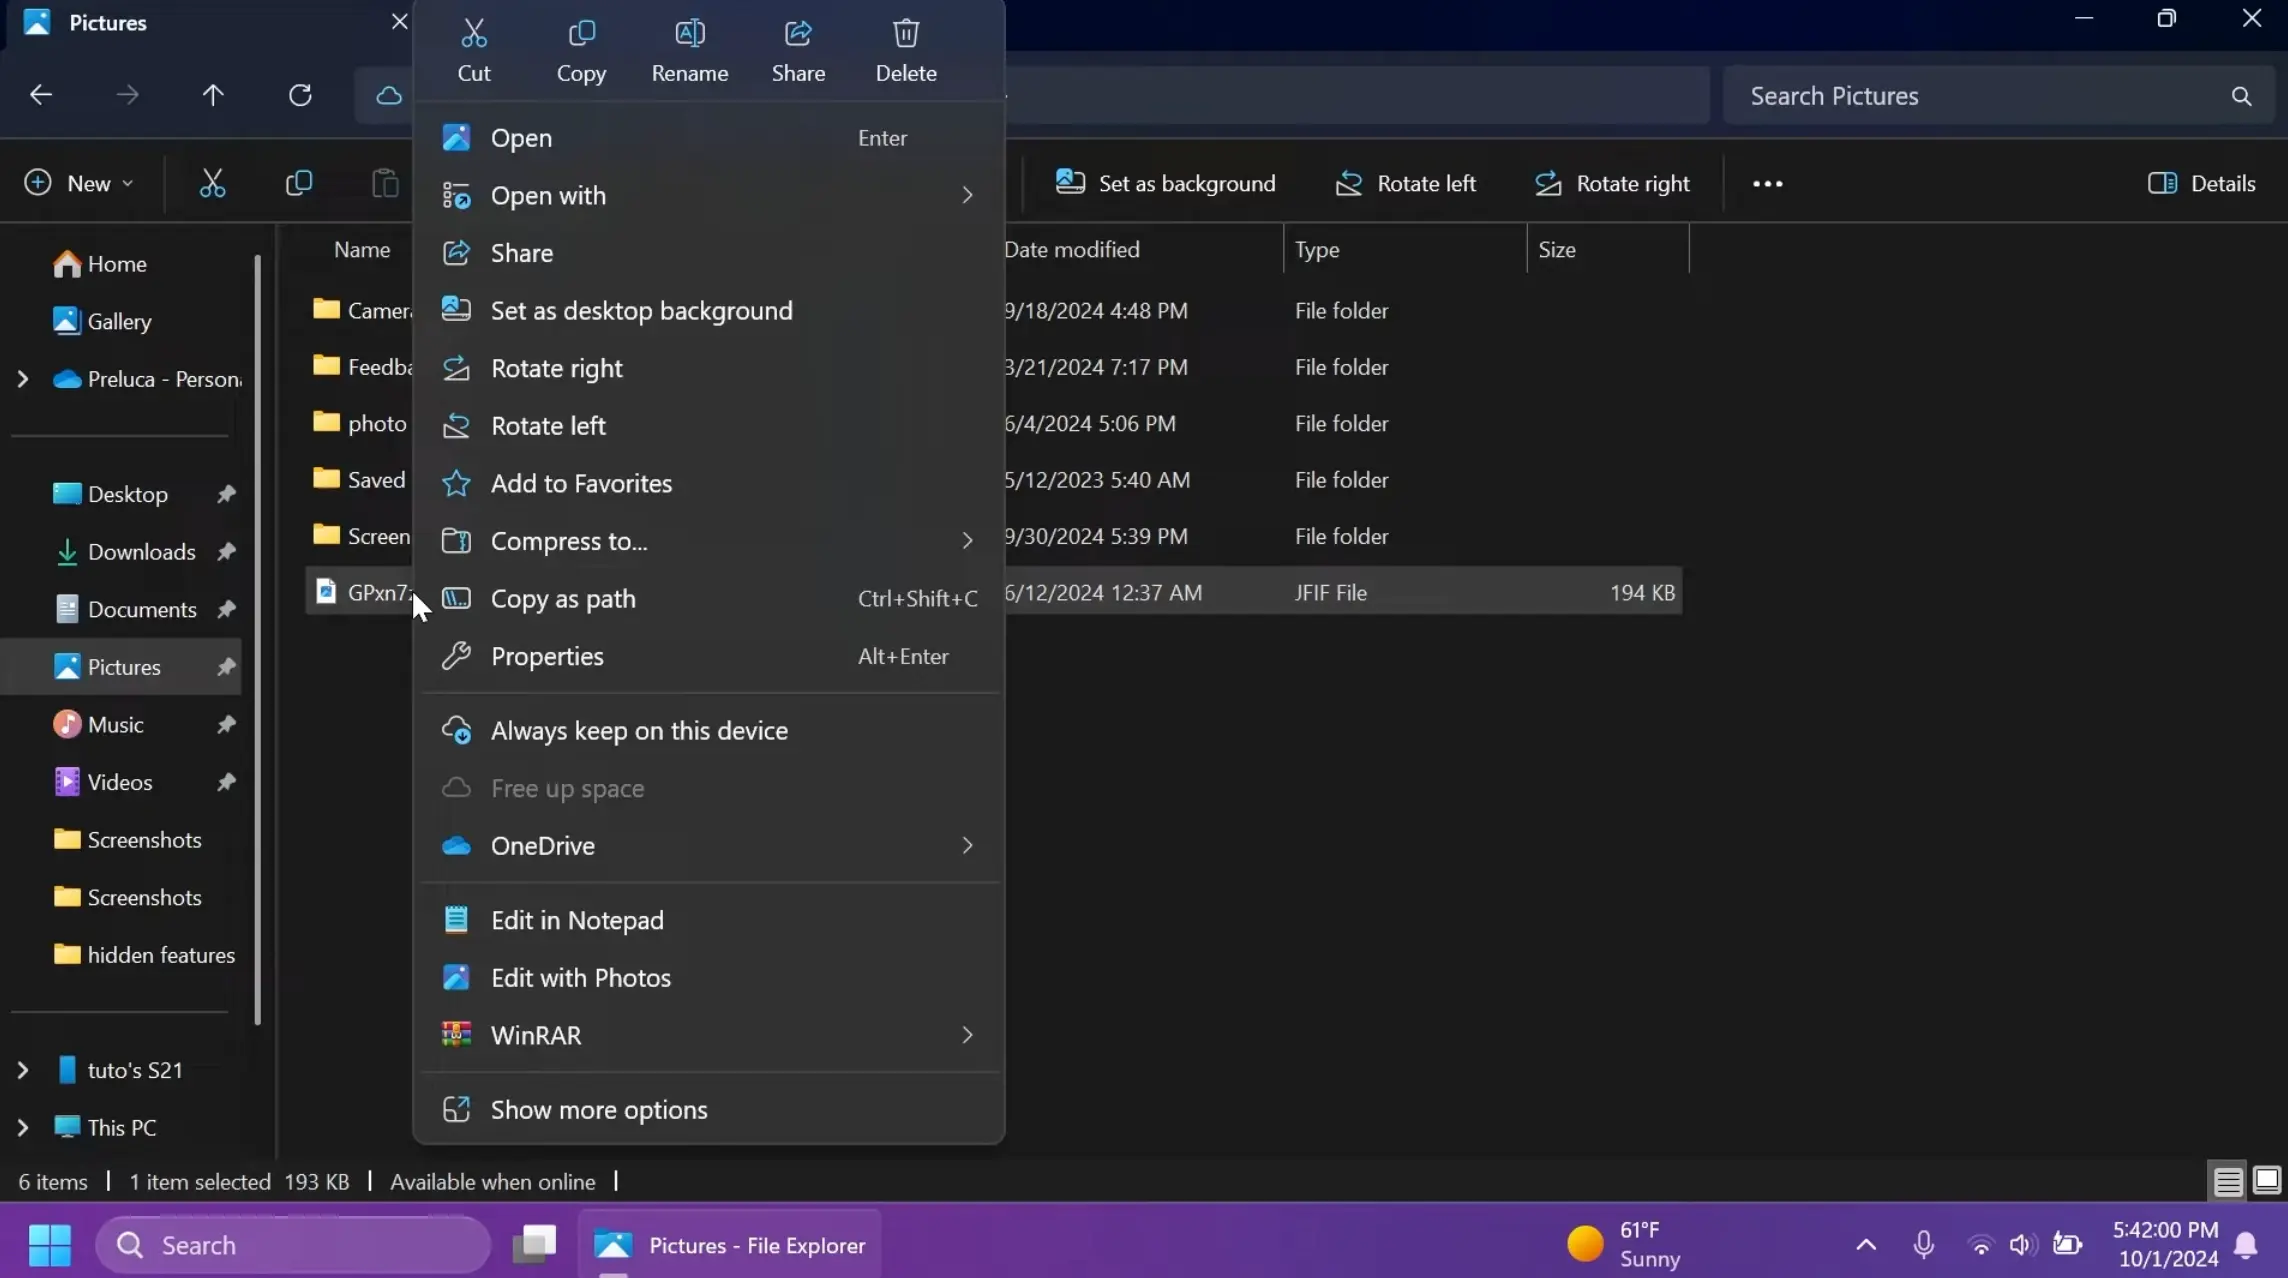Click Rename icon in context menu header
The height and width of the screenshot is (1278, 2288).
[690, 34]
